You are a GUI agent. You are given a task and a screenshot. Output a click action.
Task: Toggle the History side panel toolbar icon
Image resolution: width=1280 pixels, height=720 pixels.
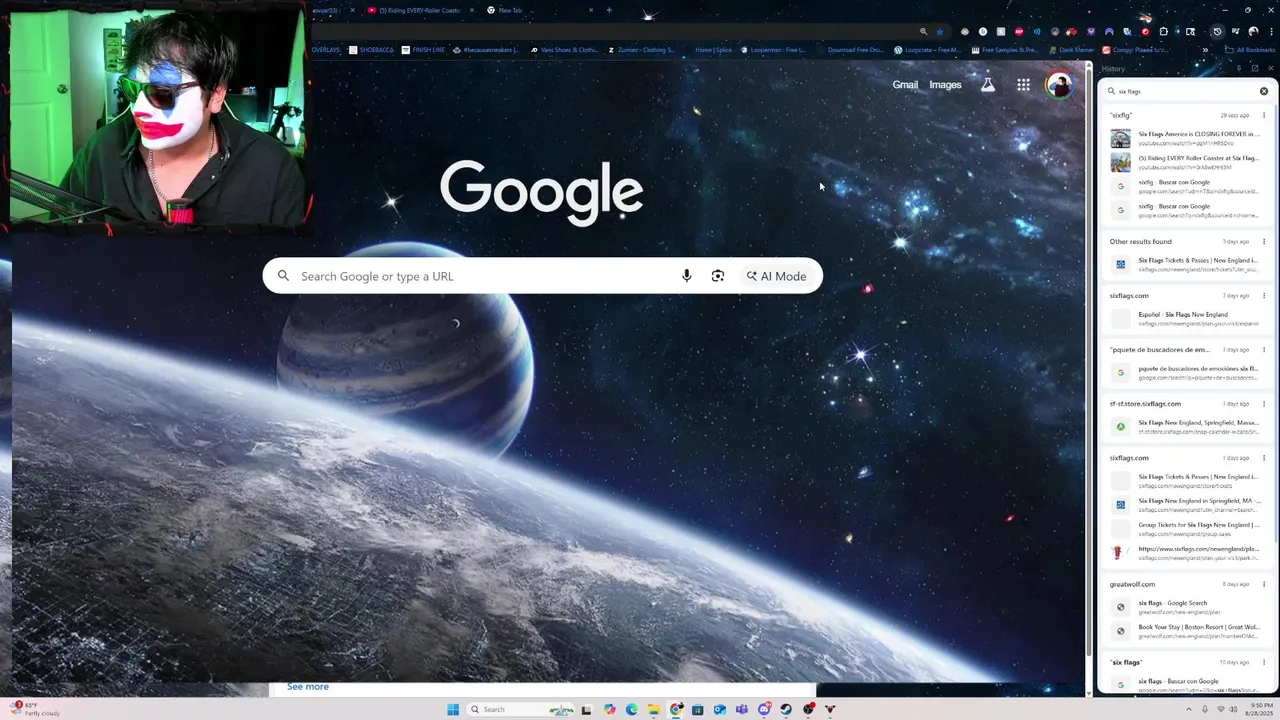1217,31
